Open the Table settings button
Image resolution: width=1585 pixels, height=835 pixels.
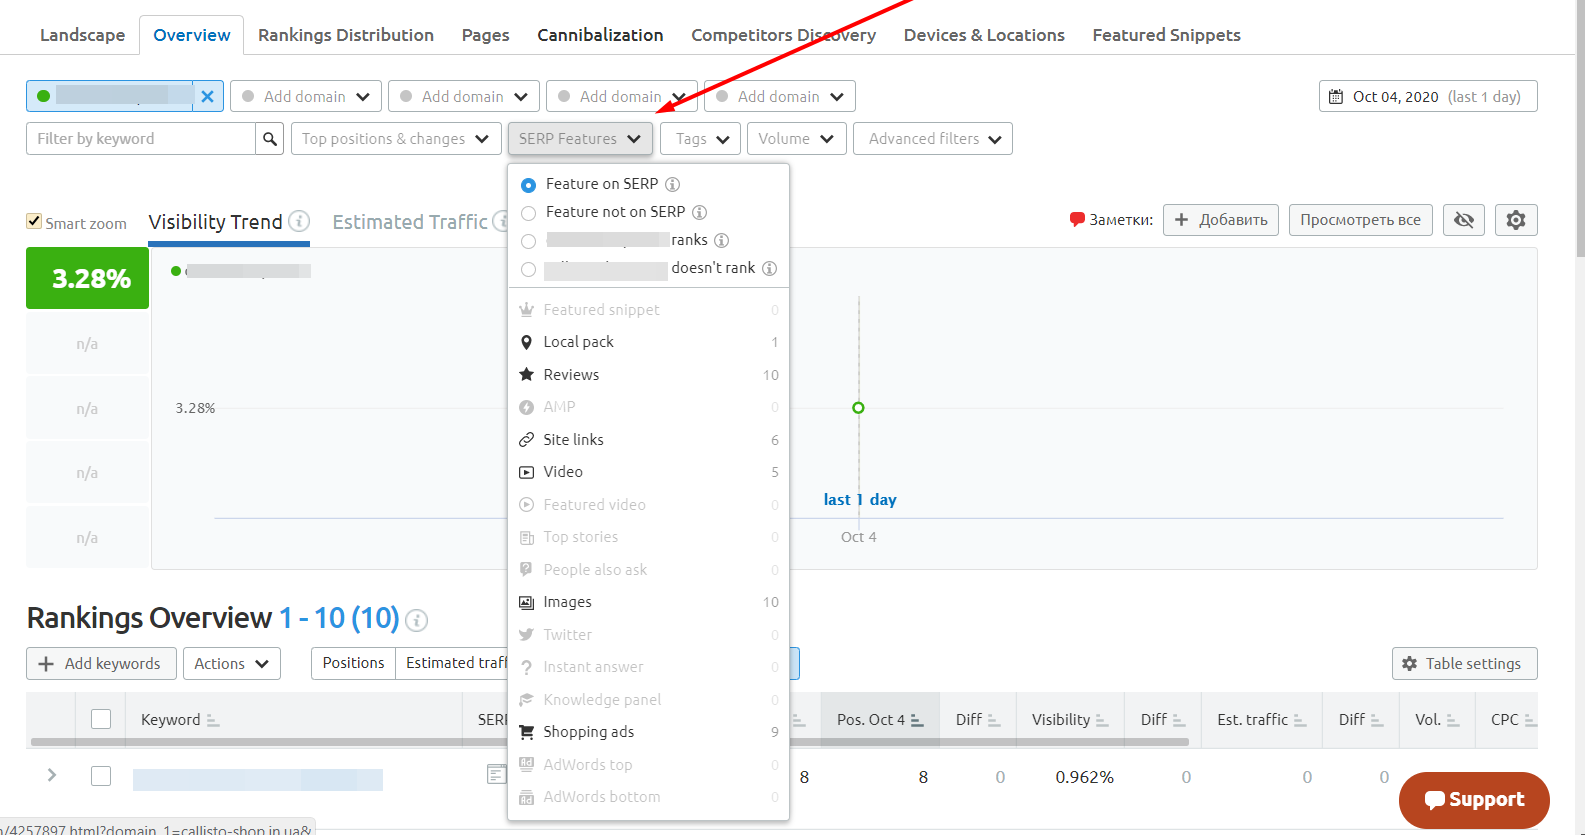point(1463,664)
